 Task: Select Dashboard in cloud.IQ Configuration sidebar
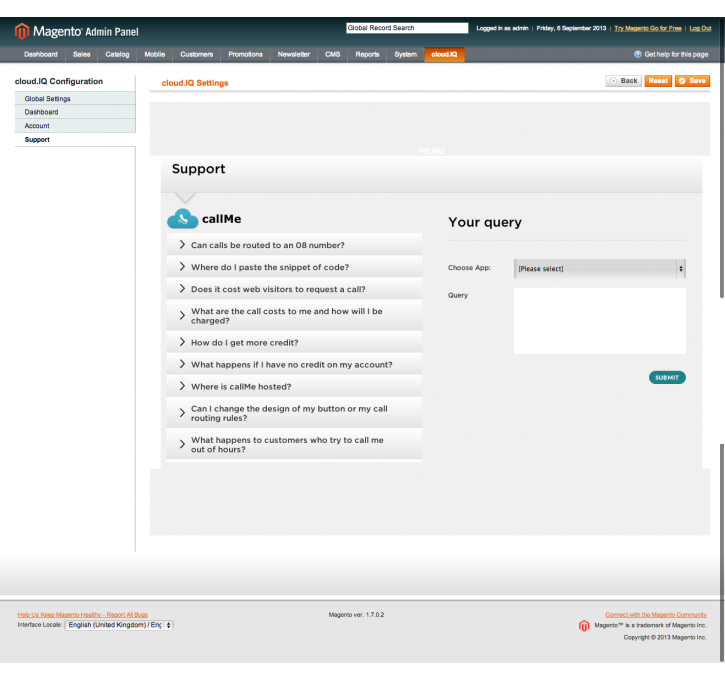(x=75, y=112)
